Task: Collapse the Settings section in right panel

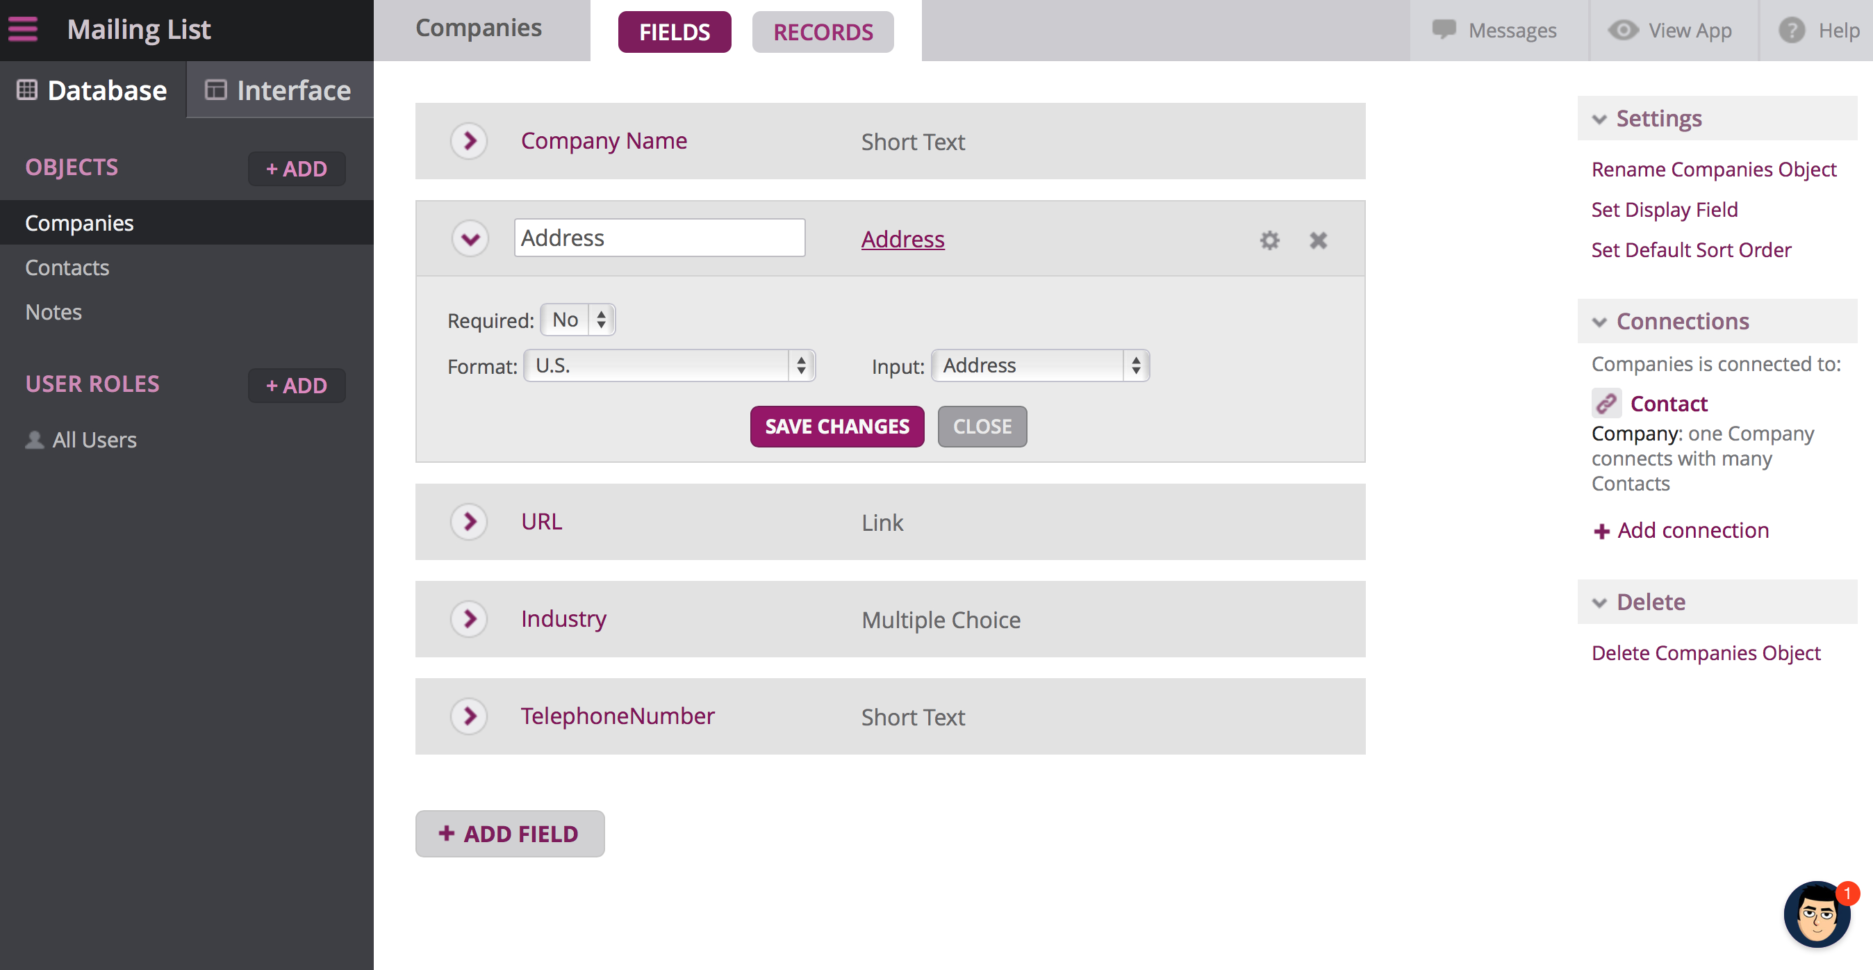Action: tap(1597, 118)
